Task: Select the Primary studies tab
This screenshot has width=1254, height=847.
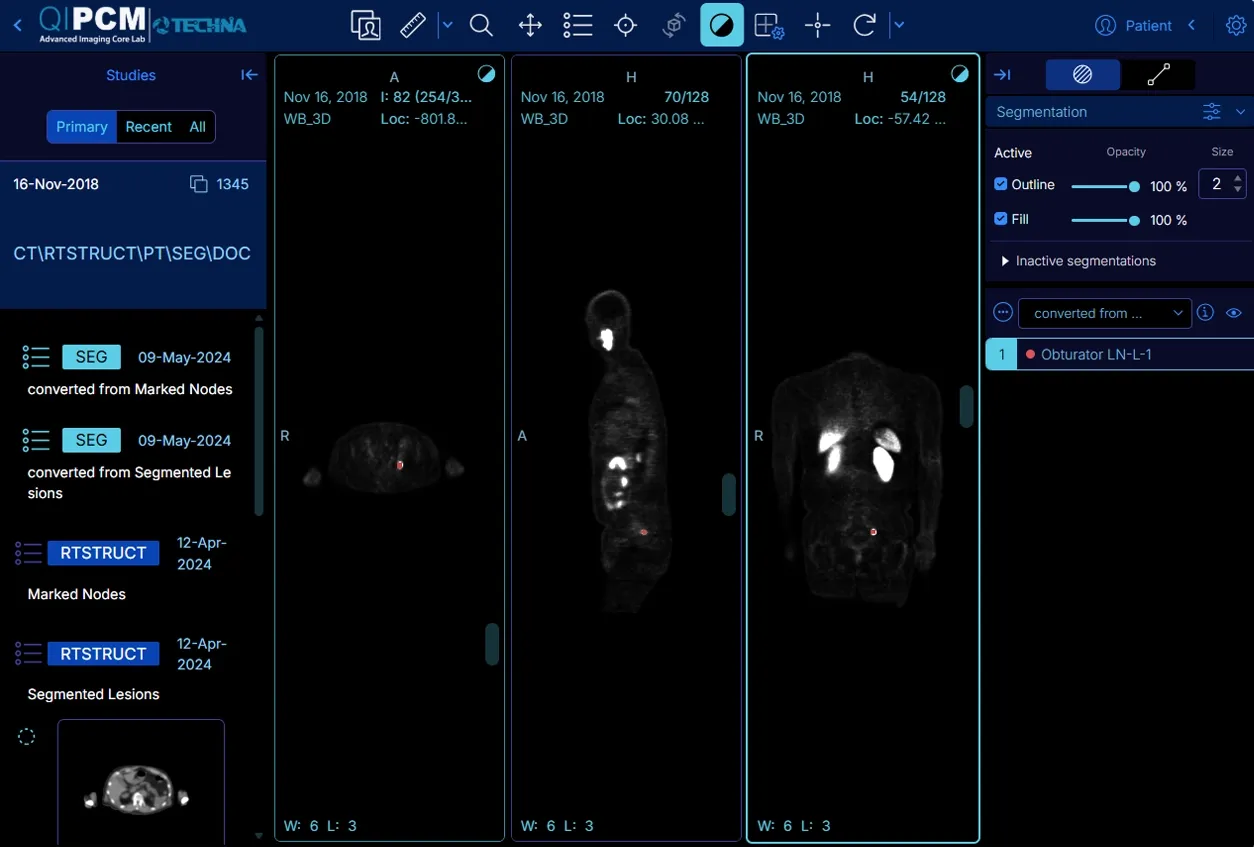Action: coord(82,127)
